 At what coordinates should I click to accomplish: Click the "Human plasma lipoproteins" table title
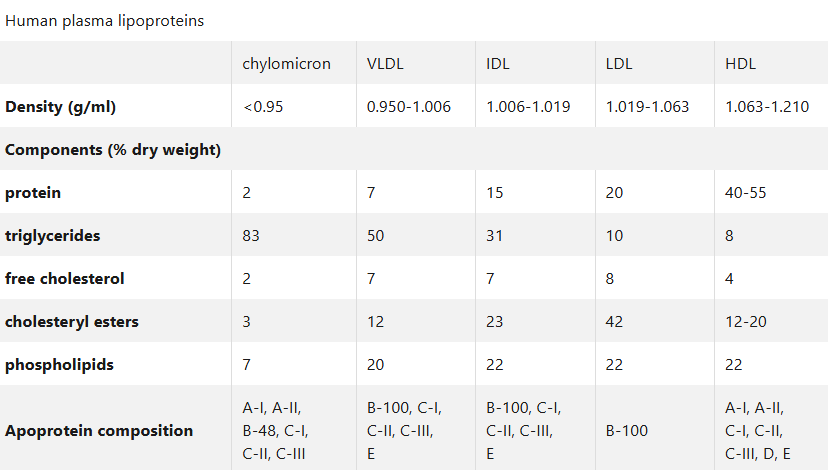tap(104, 21)
